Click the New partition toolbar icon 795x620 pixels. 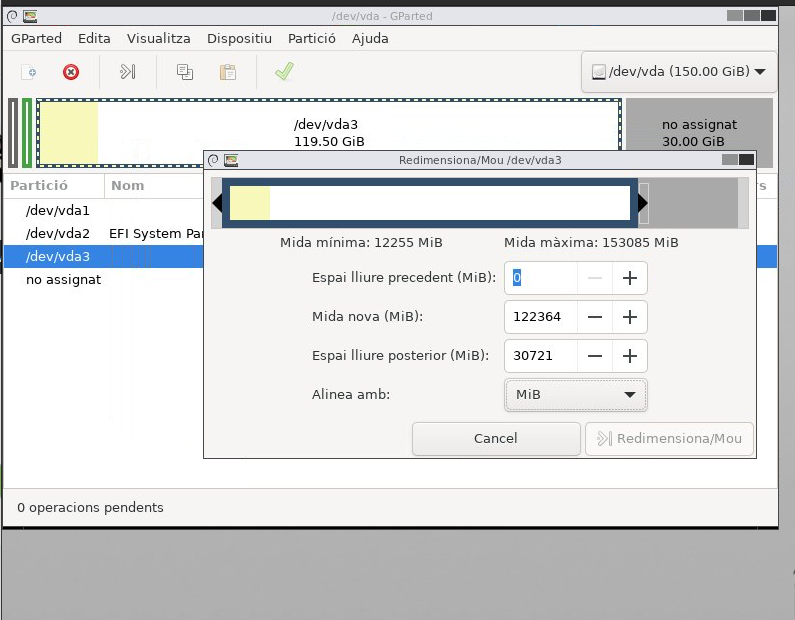pos(30,72)
